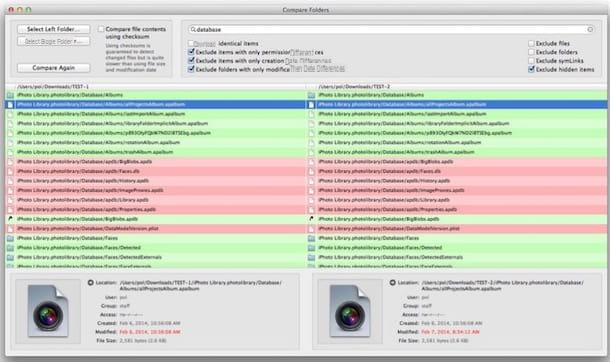Select Faces/Detected row text in TEST-1
610x362 pixels.
[79, 248]
